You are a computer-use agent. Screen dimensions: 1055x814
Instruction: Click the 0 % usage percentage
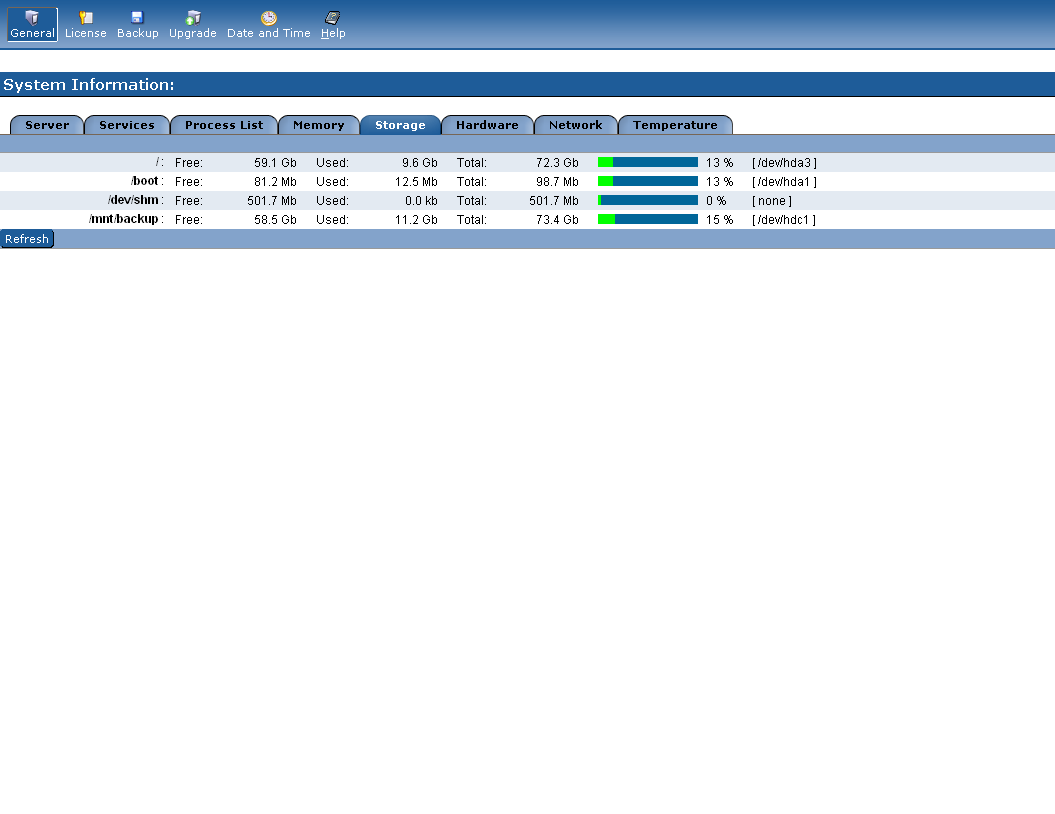click(x=716, y=200)
